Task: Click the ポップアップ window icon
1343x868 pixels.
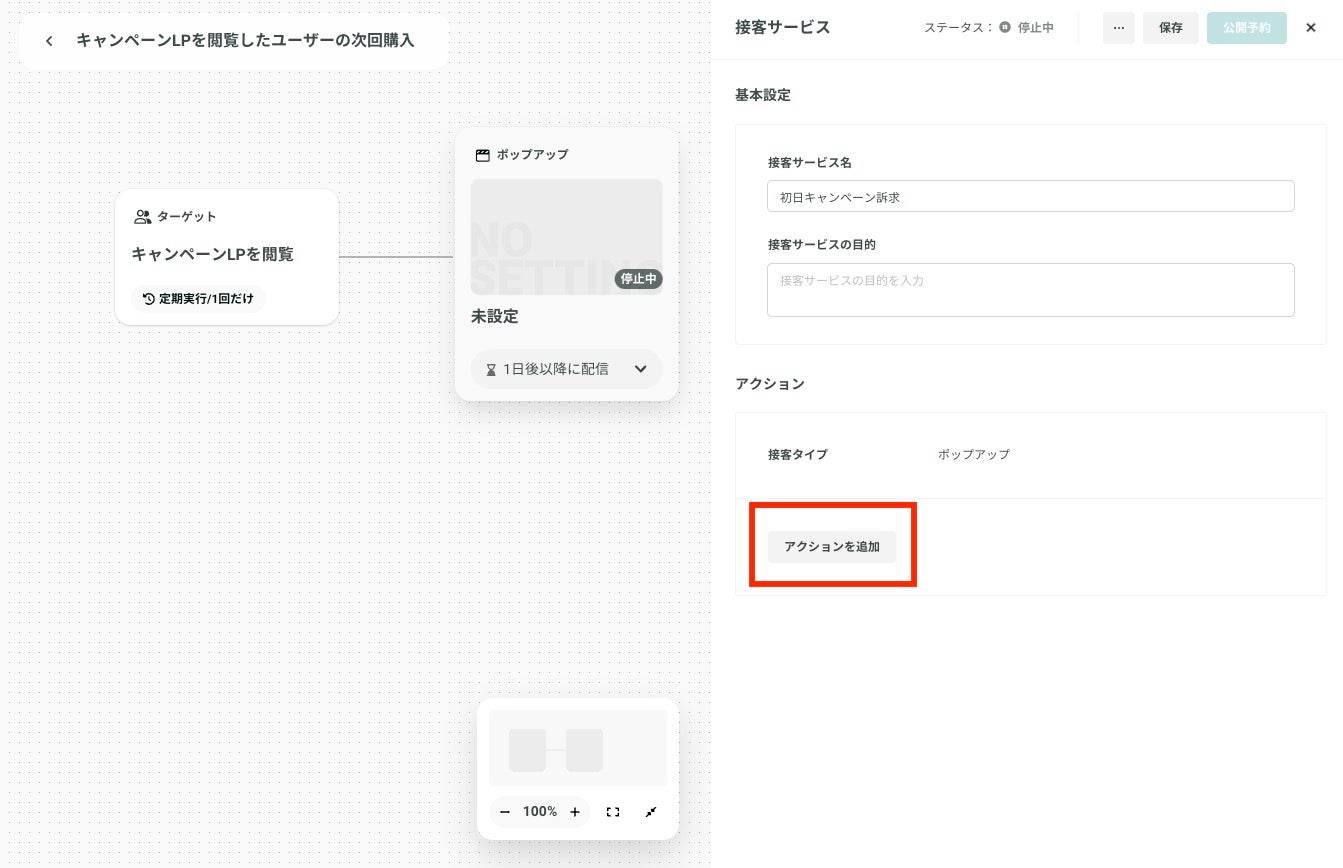Action: click(x=482, y=155)
